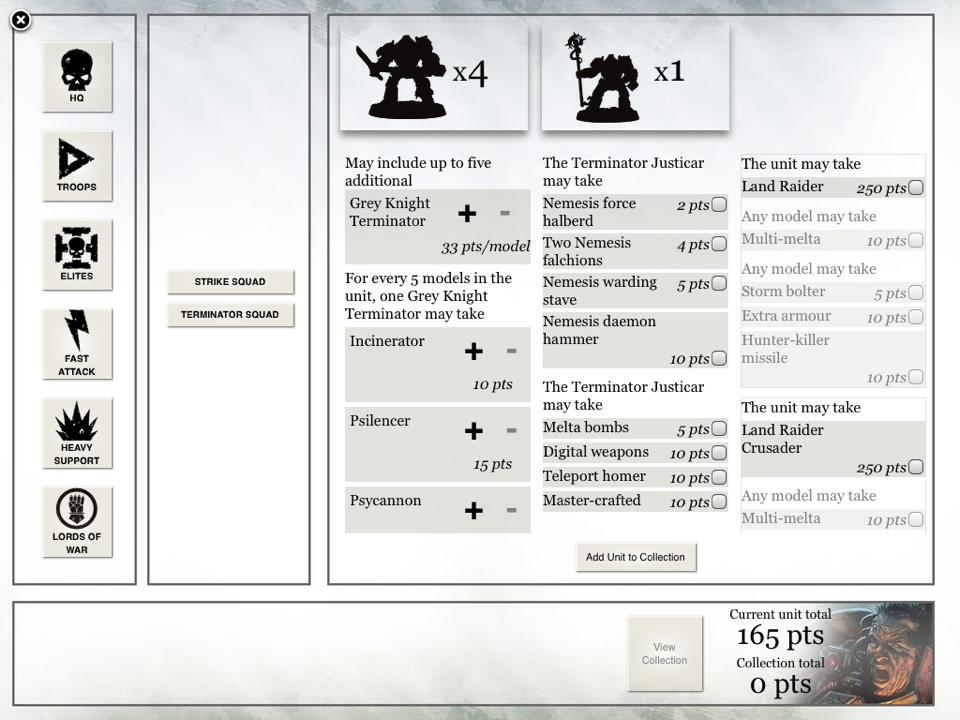Check the Land Raider's Multi-melta box

[916, 240]
